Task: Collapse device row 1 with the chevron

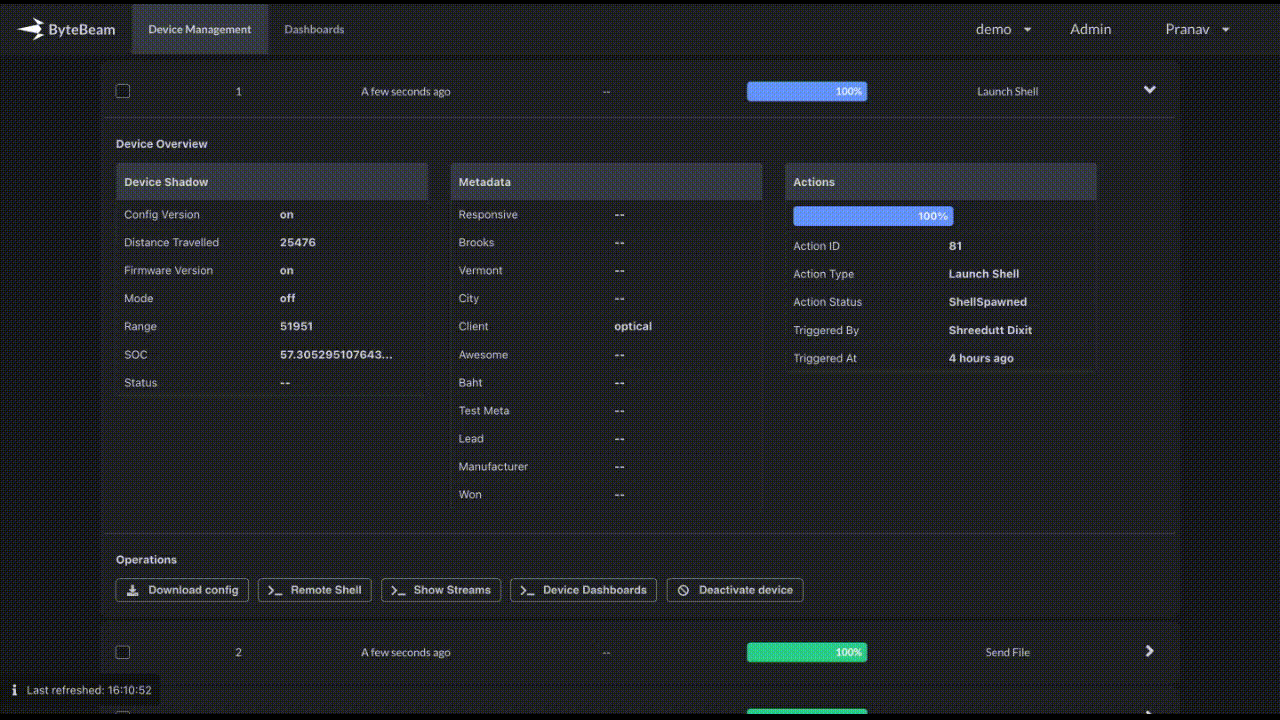Action: point(1150,90)
